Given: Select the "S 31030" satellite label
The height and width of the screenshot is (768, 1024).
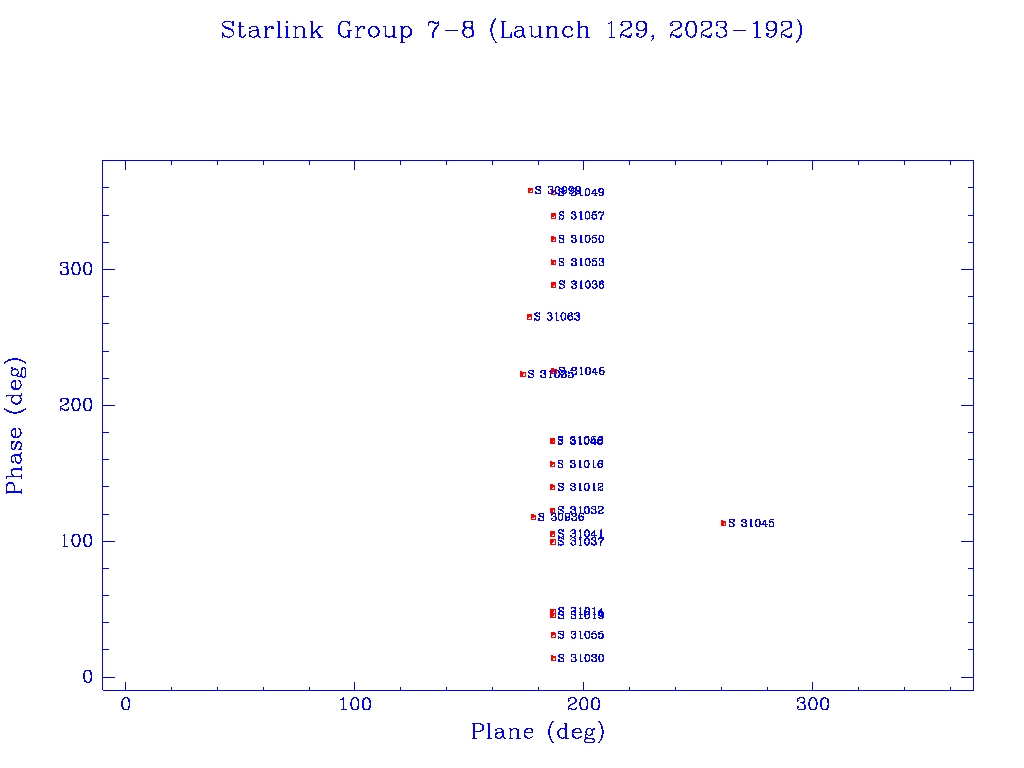Looking at the screenshot, I should click(581, 659).
